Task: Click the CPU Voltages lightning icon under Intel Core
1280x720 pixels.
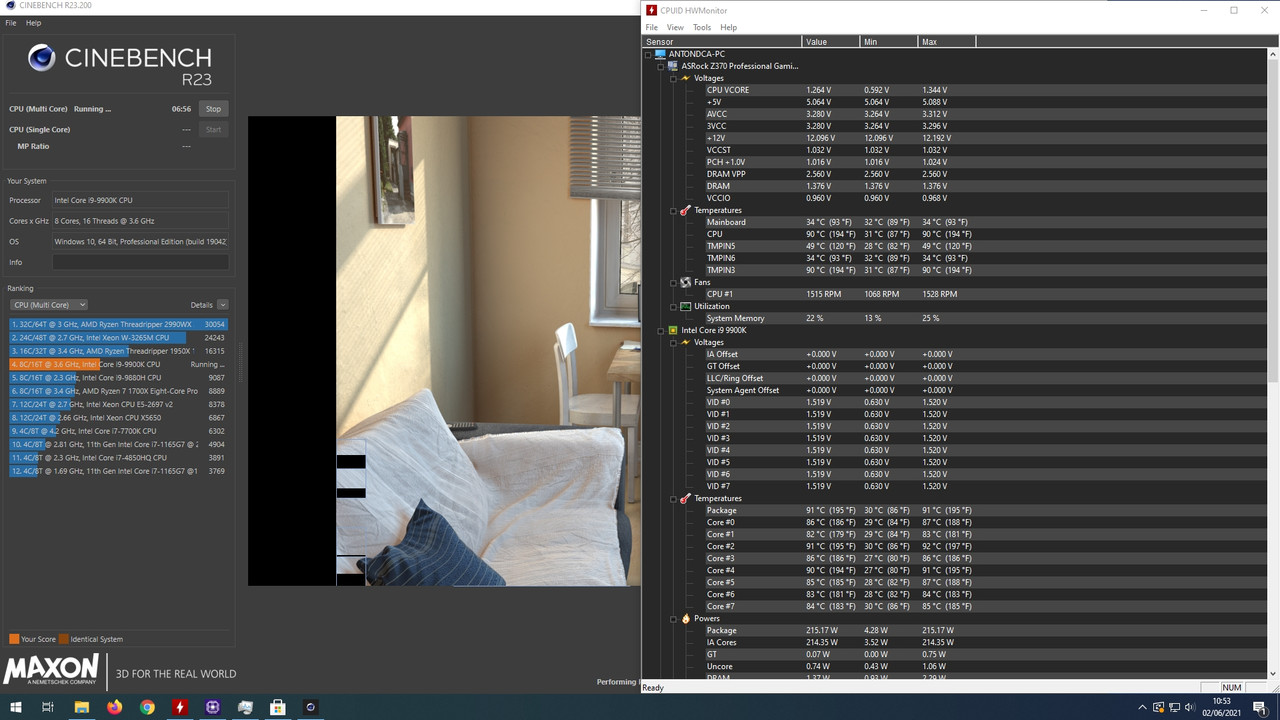Action: coord(685,342)
